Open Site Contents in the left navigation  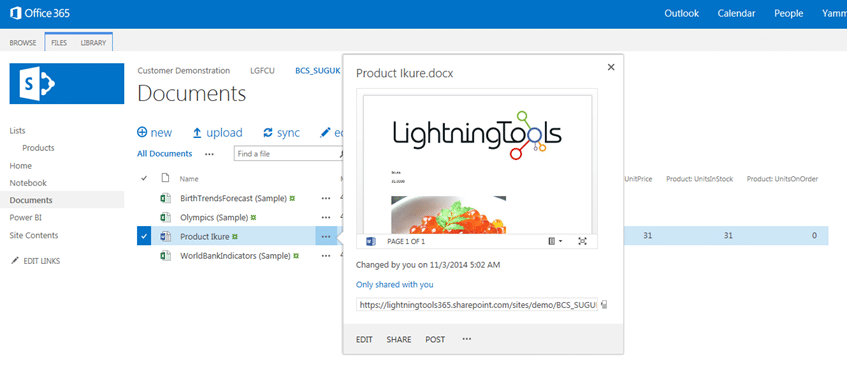point(33,235)
